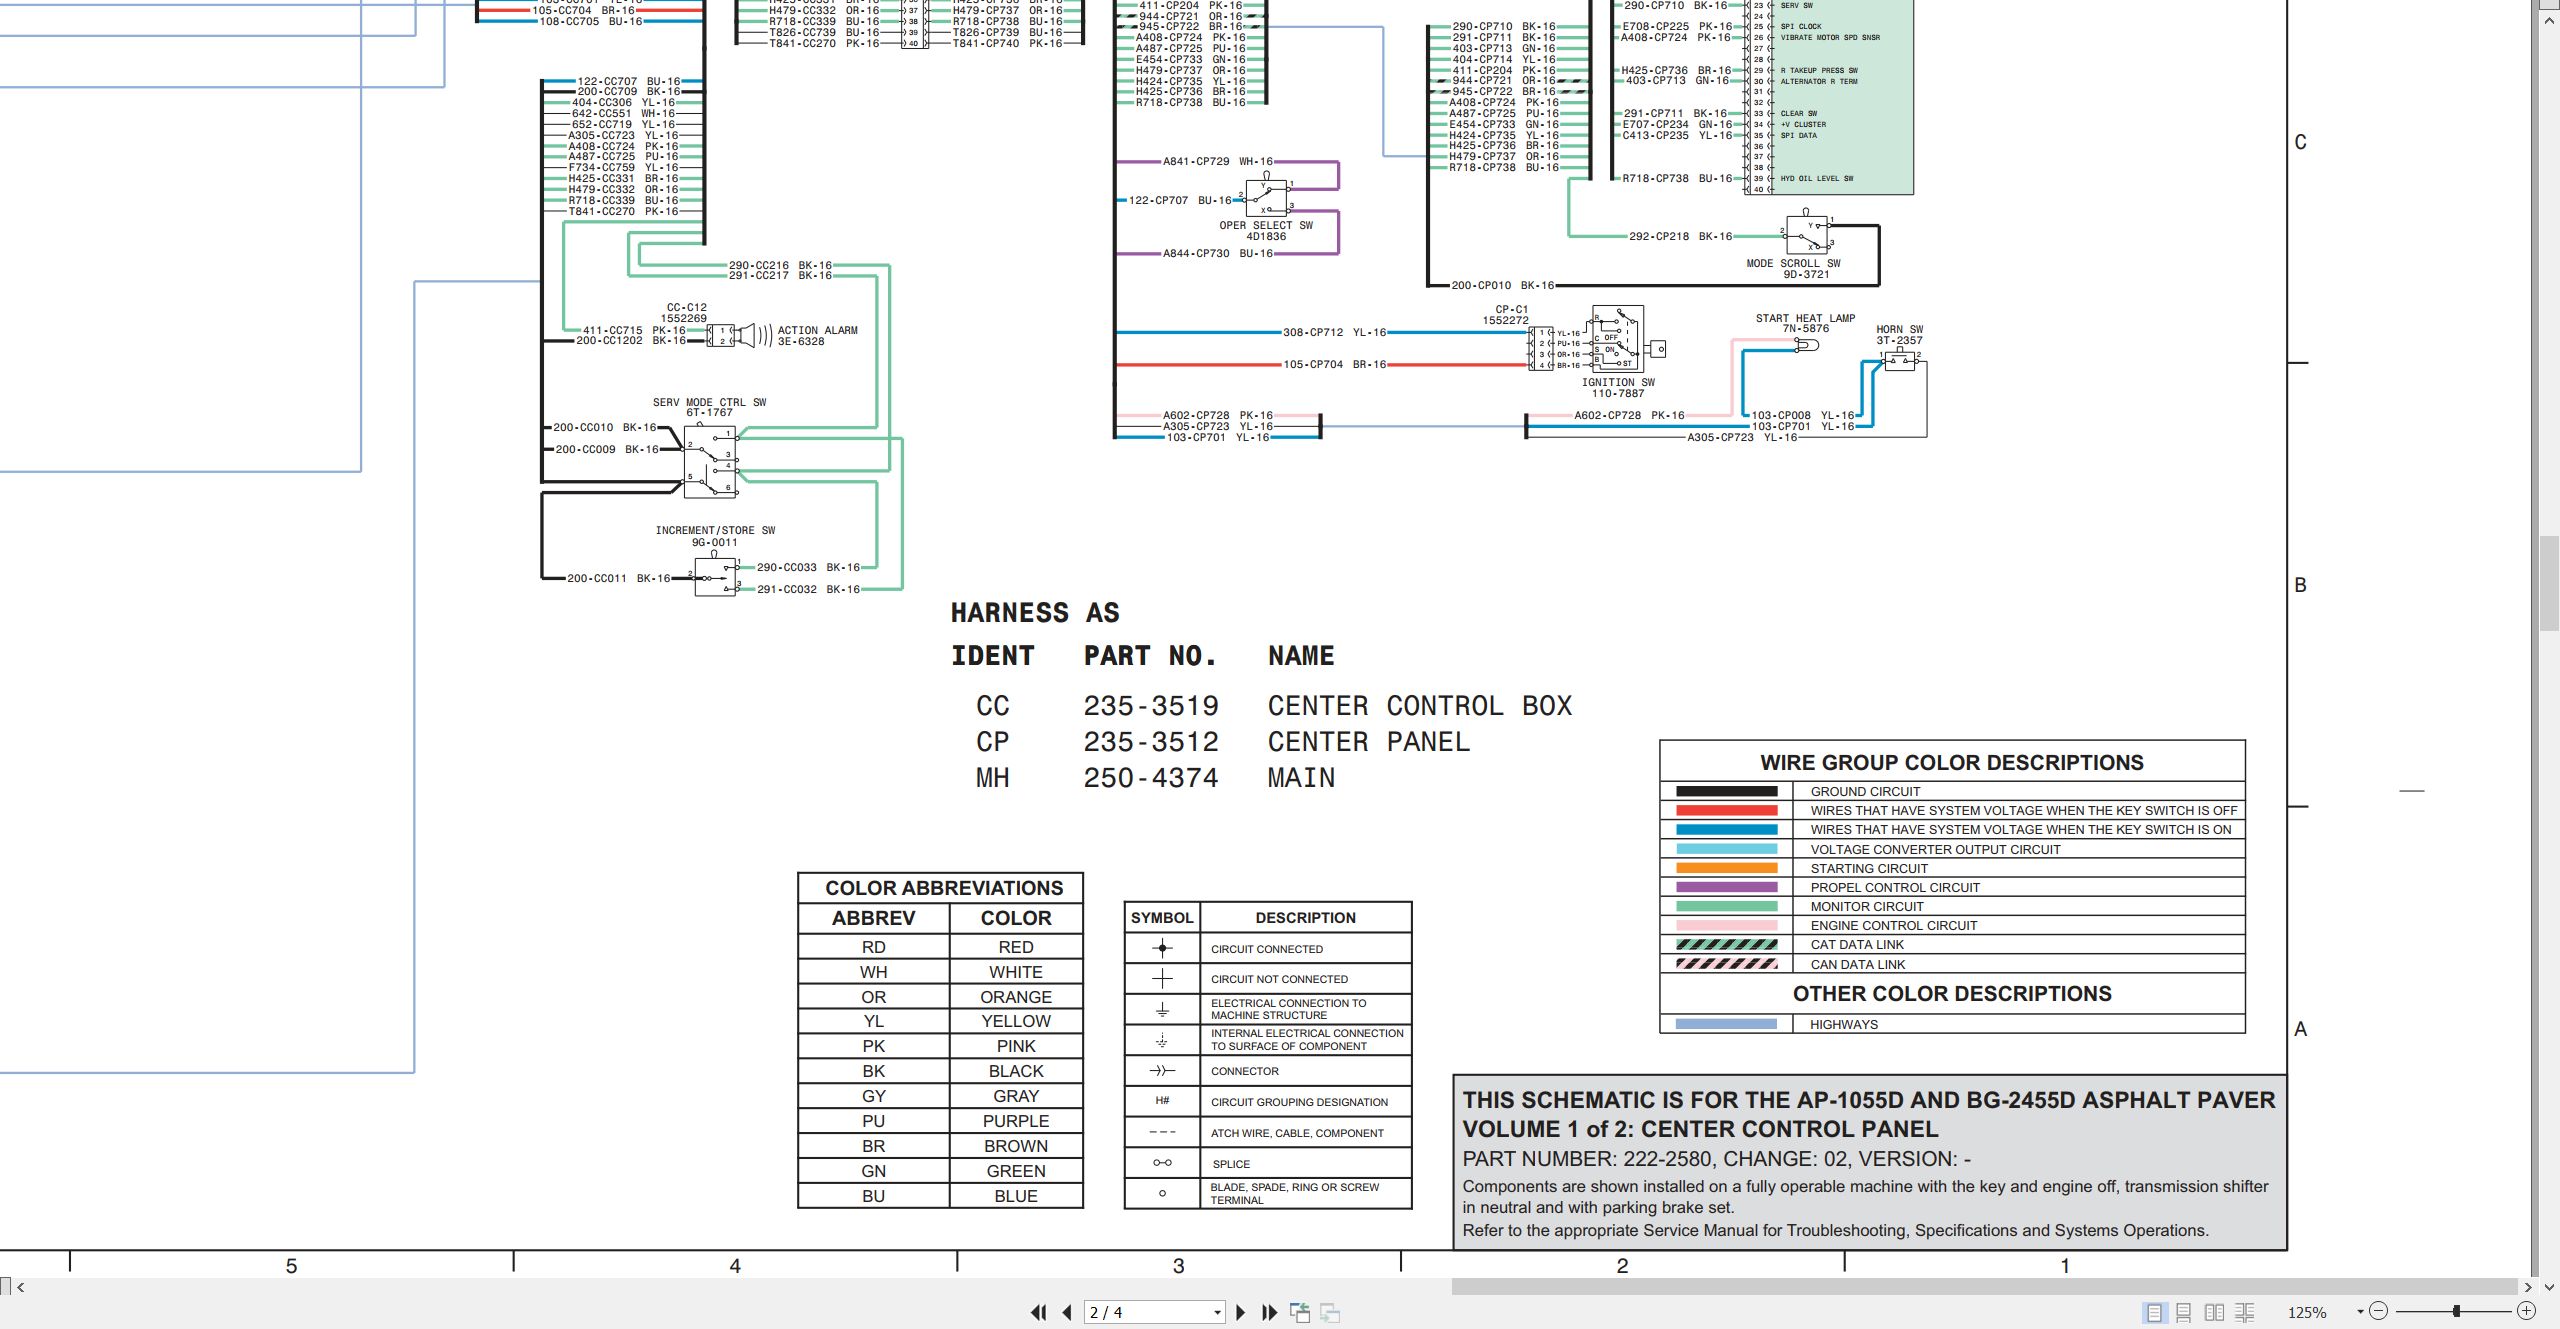Viewport: 2560px width, 1329px height.
Task: Click the 'CENTER PANEL' name text
Action: click(1369, 742)
